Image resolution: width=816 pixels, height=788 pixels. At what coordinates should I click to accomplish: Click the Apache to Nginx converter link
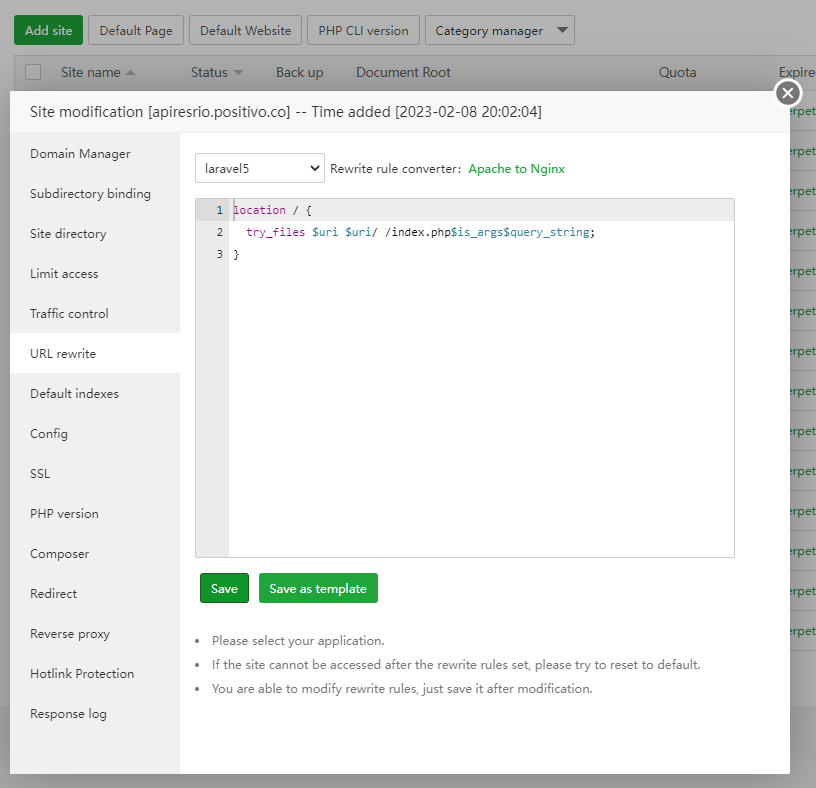pos(516,169)
